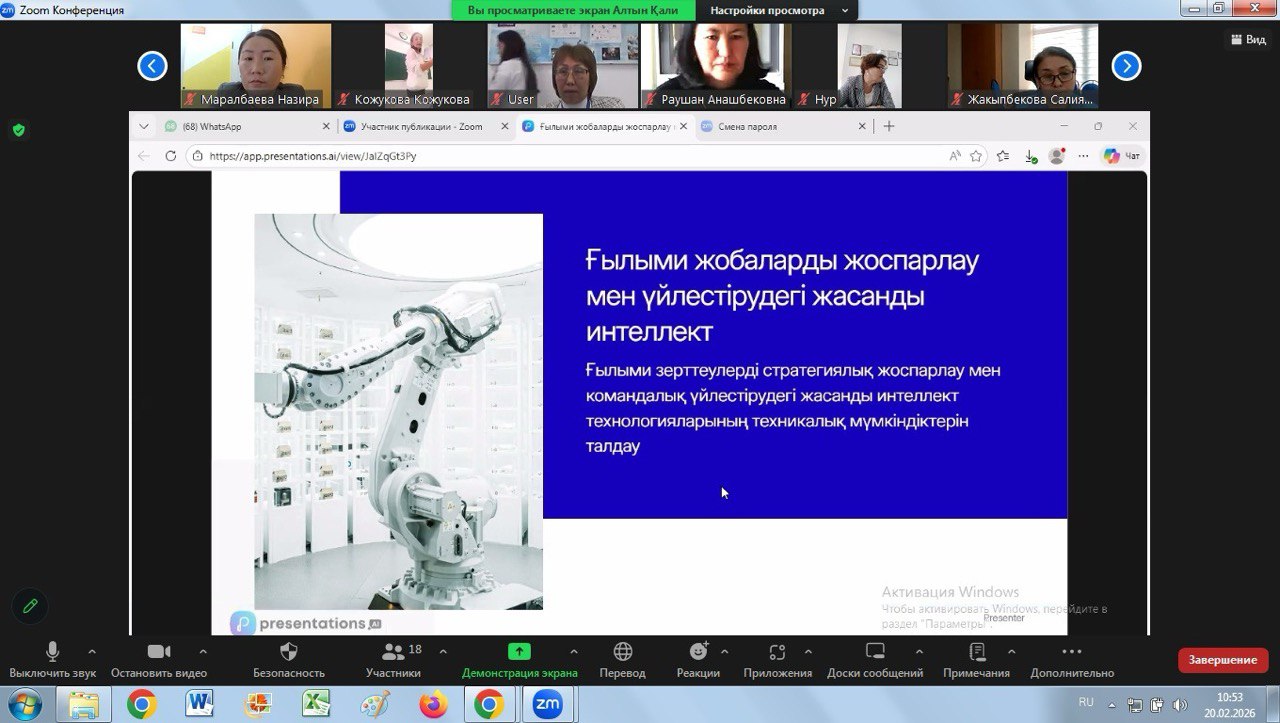
Task: Open the View (Вид) layout menu
Action: pos(1248,39)
